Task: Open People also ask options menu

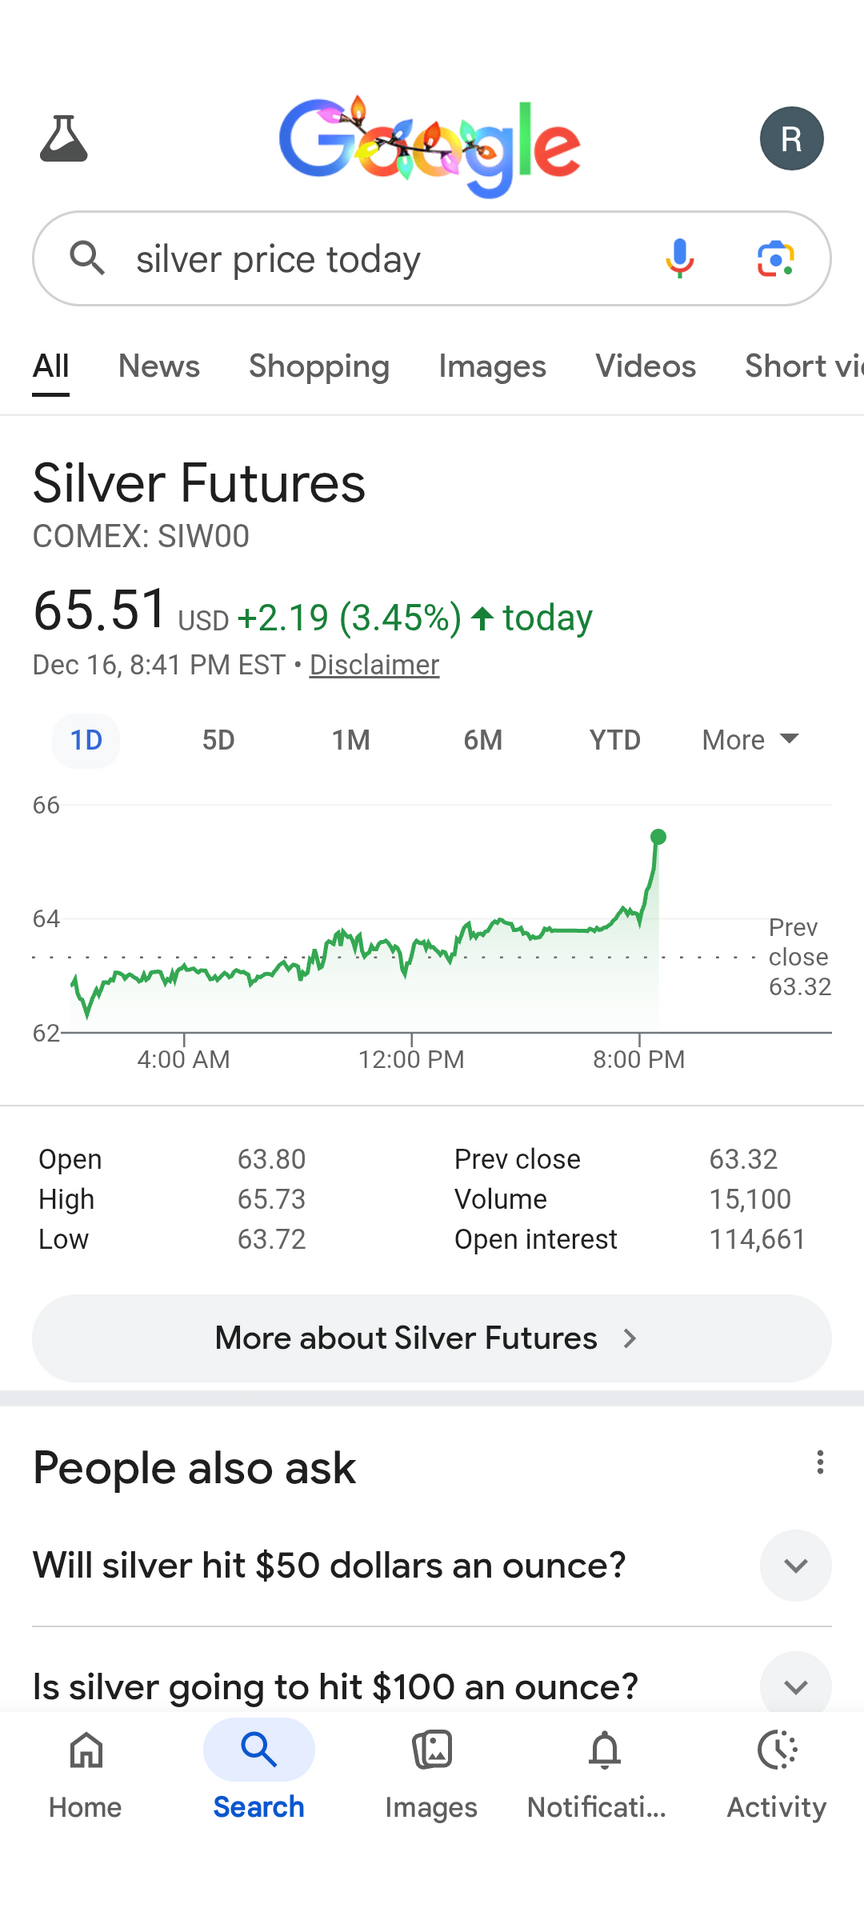Action: 820,1463
